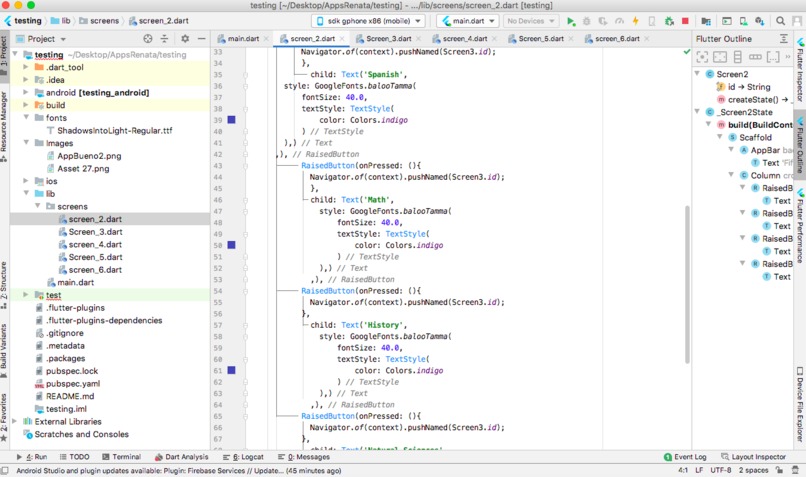Viewport: 806px width, 477px height.
Task: Click the indigo color swatch on line 50
Action: tap(231, 245)
